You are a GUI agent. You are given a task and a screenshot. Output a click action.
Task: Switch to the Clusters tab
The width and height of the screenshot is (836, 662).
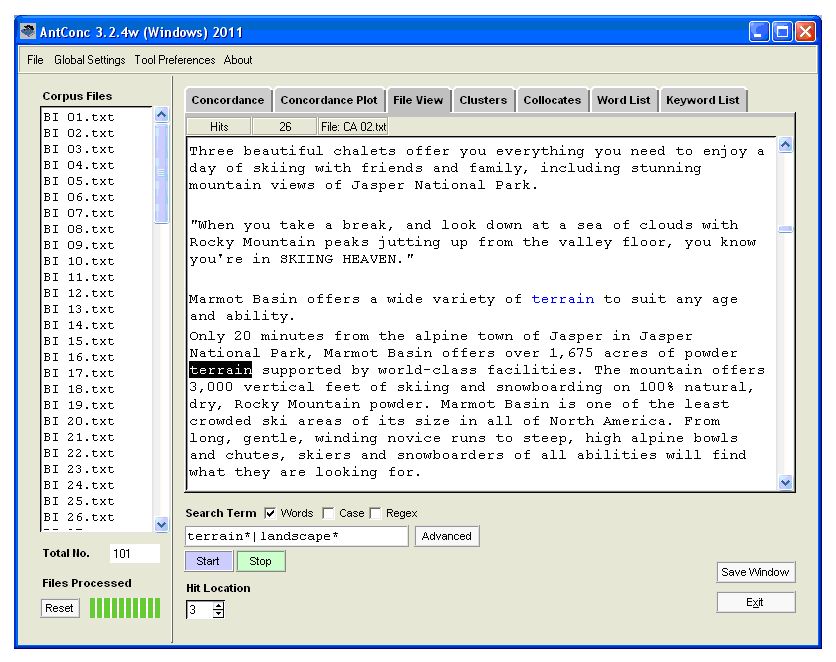coord(483,100)
